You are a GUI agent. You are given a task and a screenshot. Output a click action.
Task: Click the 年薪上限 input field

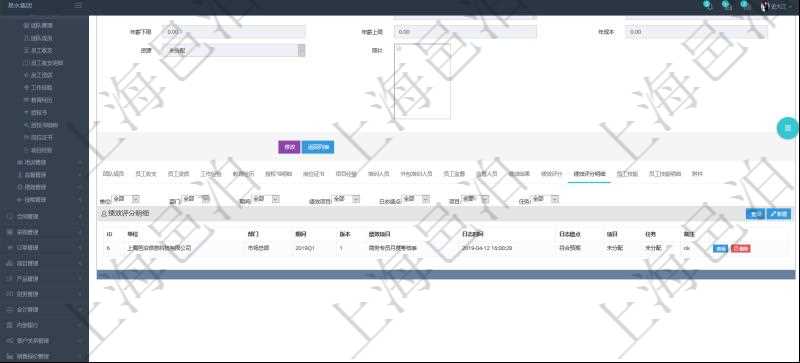point(465,32)
